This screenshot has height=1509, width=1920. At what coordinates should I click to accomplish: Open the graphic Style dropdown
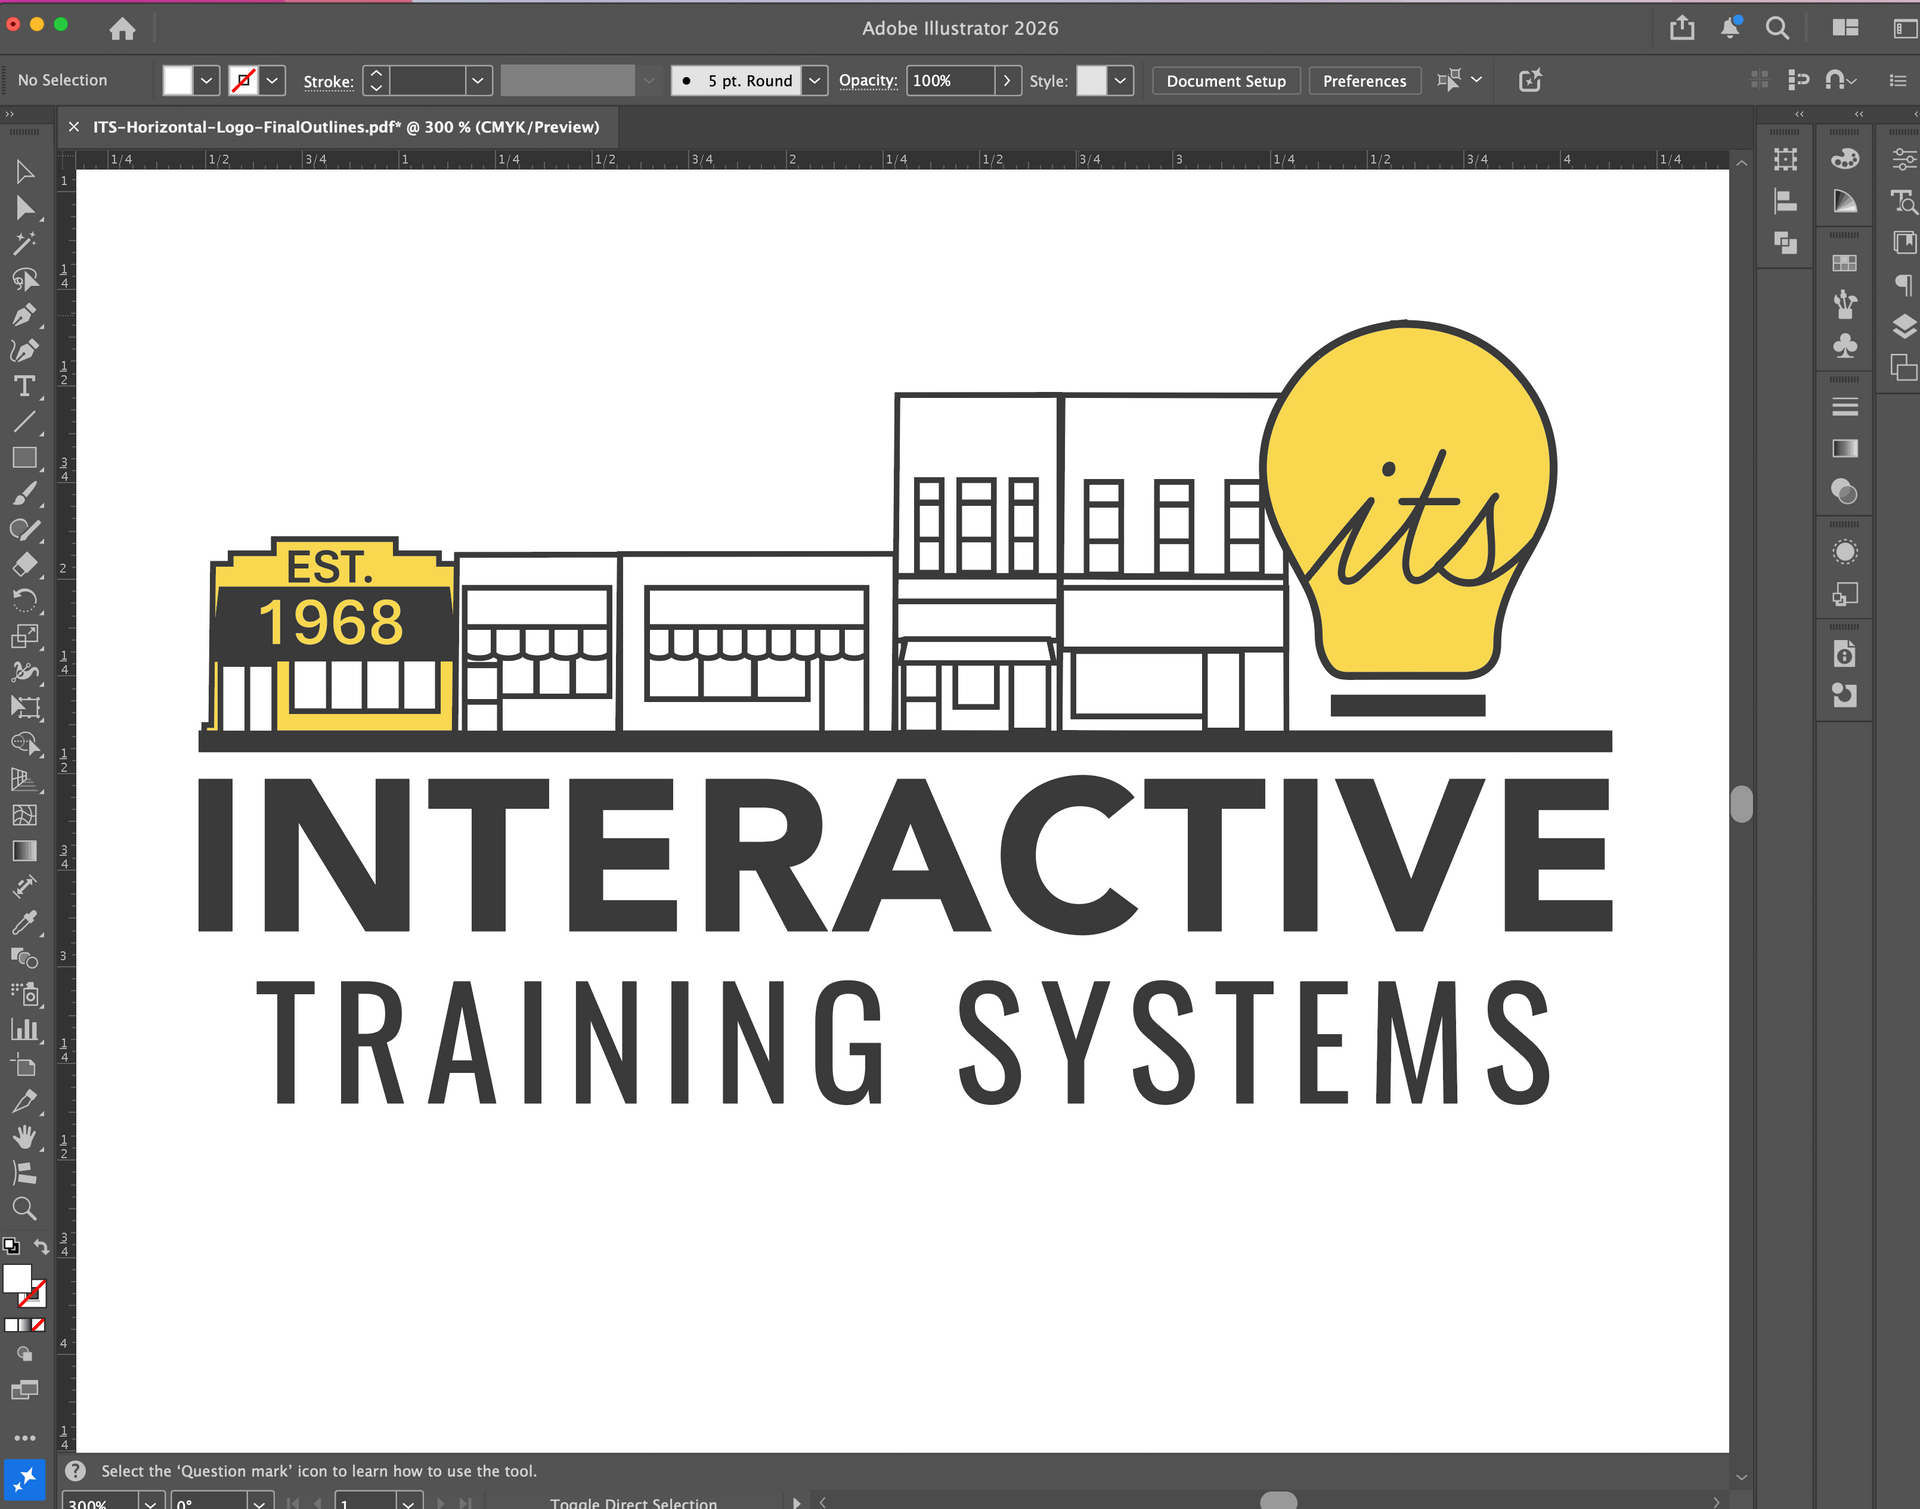tap(1120, 80)
